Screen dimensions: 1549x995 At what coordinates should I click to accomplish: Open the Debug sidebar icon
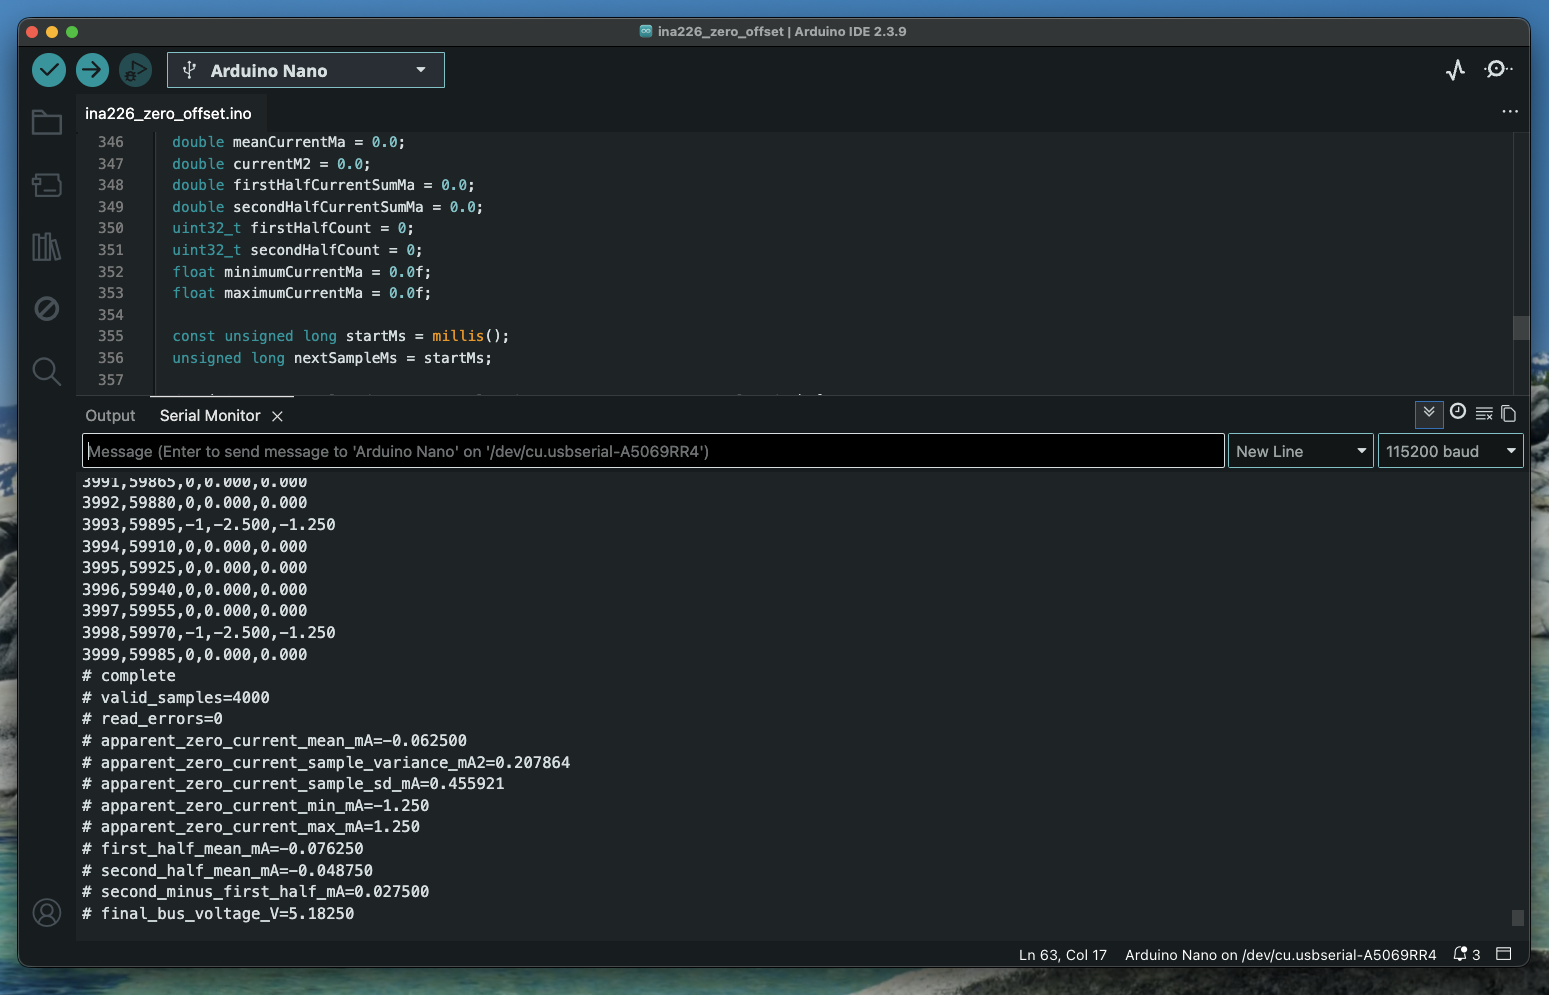pyautogui.click(x=47, y=308)
